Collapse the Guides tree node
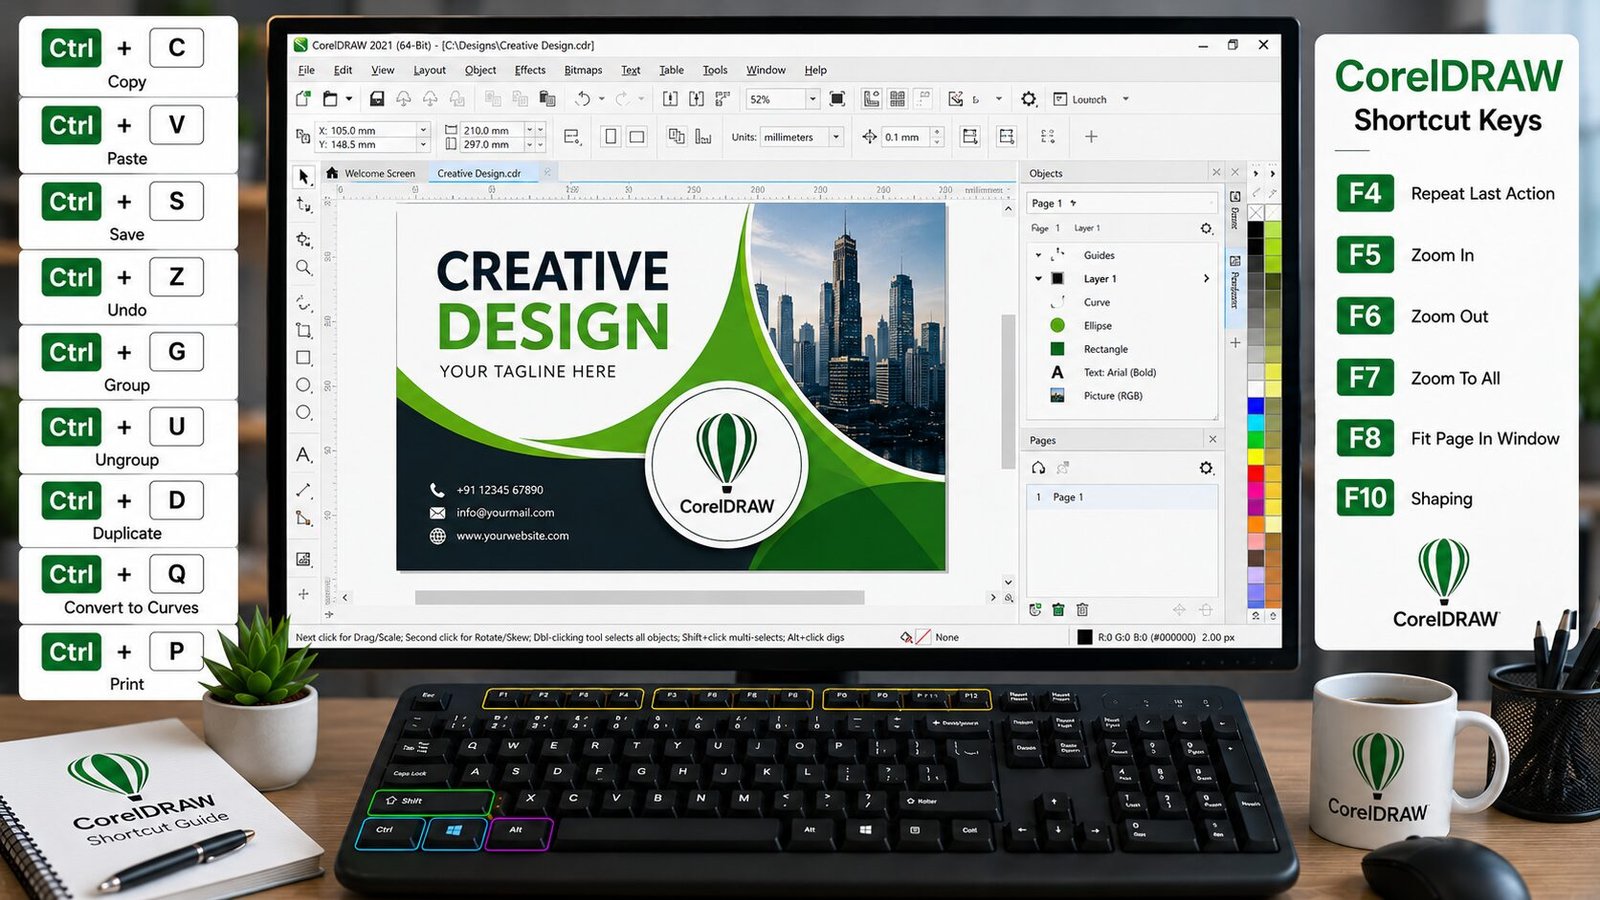 (x=1038, y=255)
